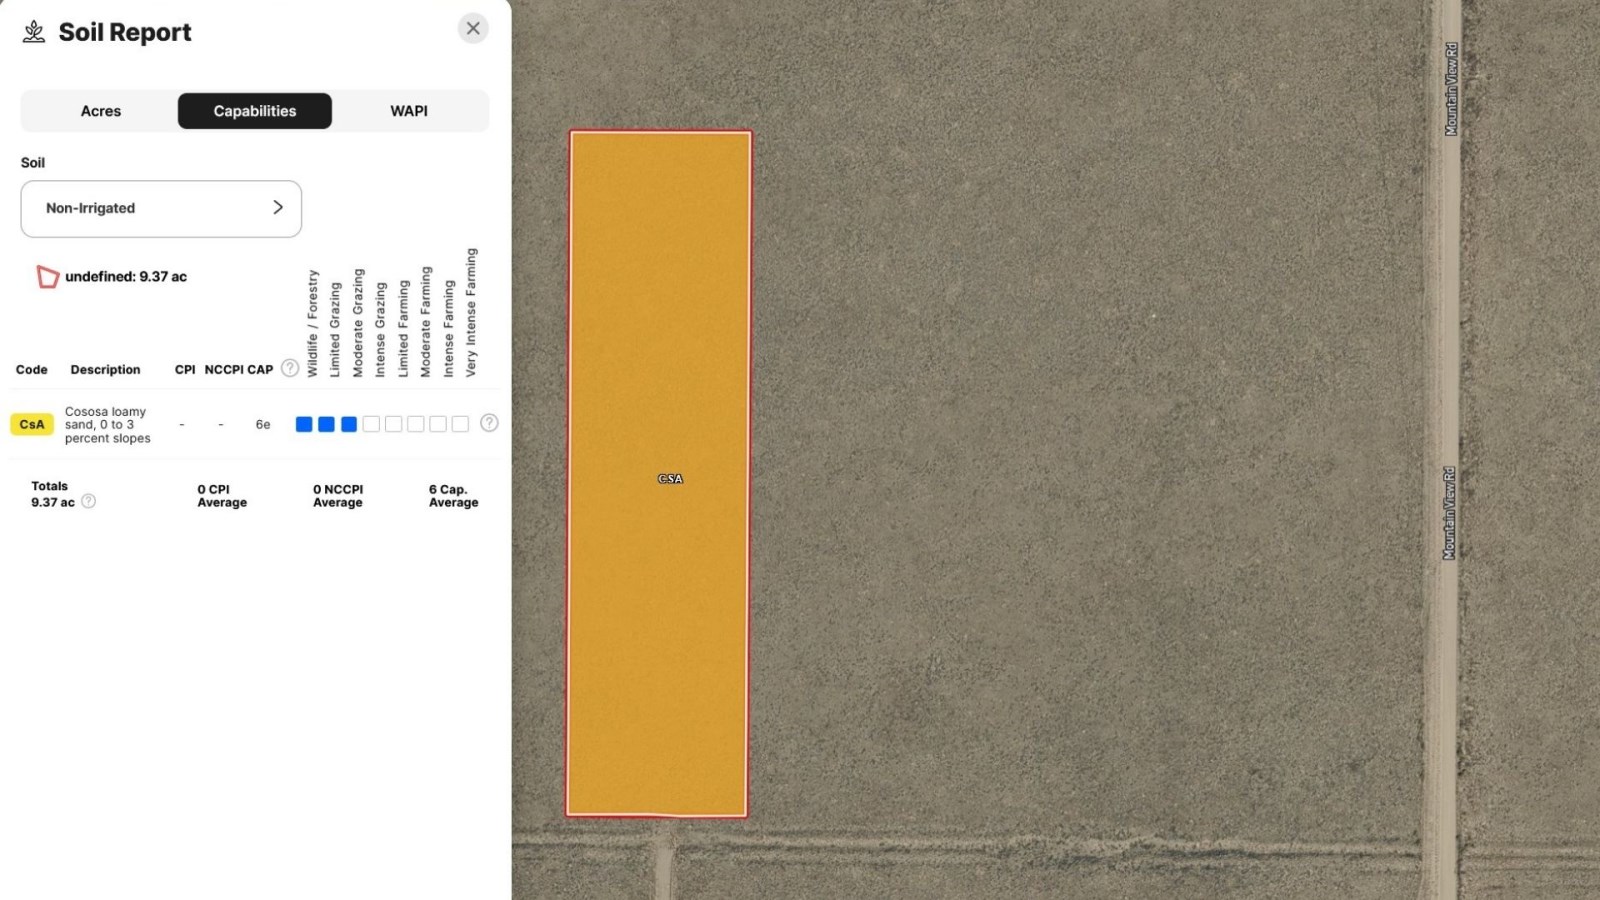Click the blue Moderate Grazing capability square
Screen dimensions: 1600x900
(x=349, y=424)
